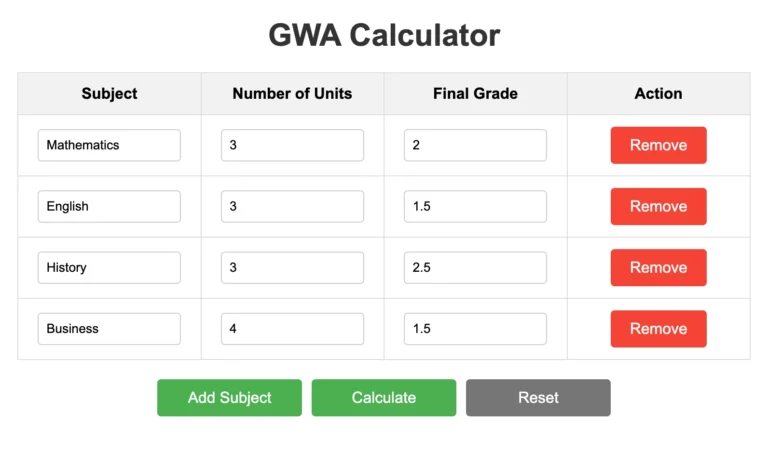Viewport: 768px width, 453px height.
Task: Select the History final grade showing 2.5
Action: coord(475,267)
